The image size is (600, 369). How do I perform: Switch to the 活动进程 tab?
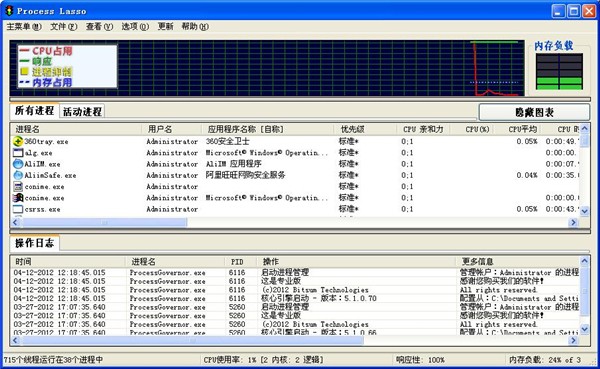(x=82, y=111)
